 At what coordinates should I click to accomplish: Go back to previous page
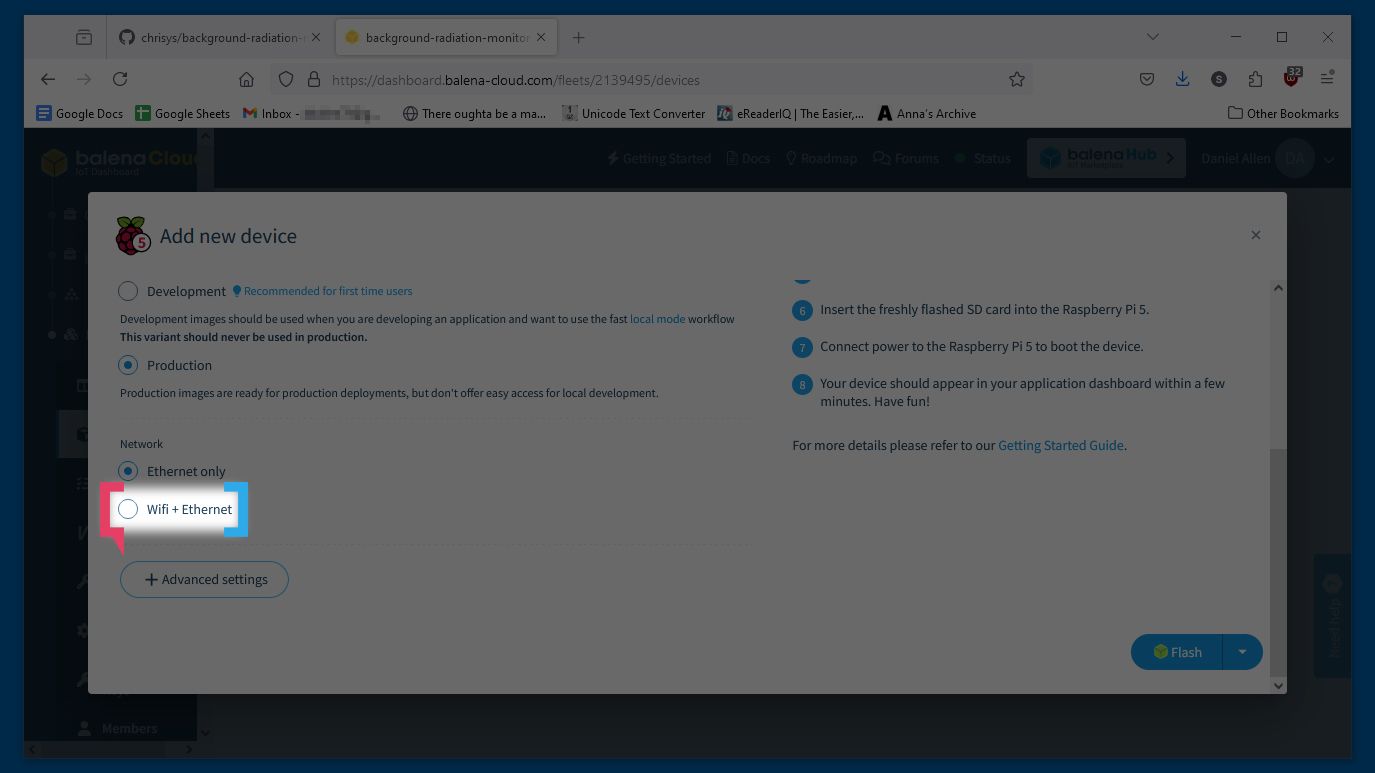click(x=48, y=79)
